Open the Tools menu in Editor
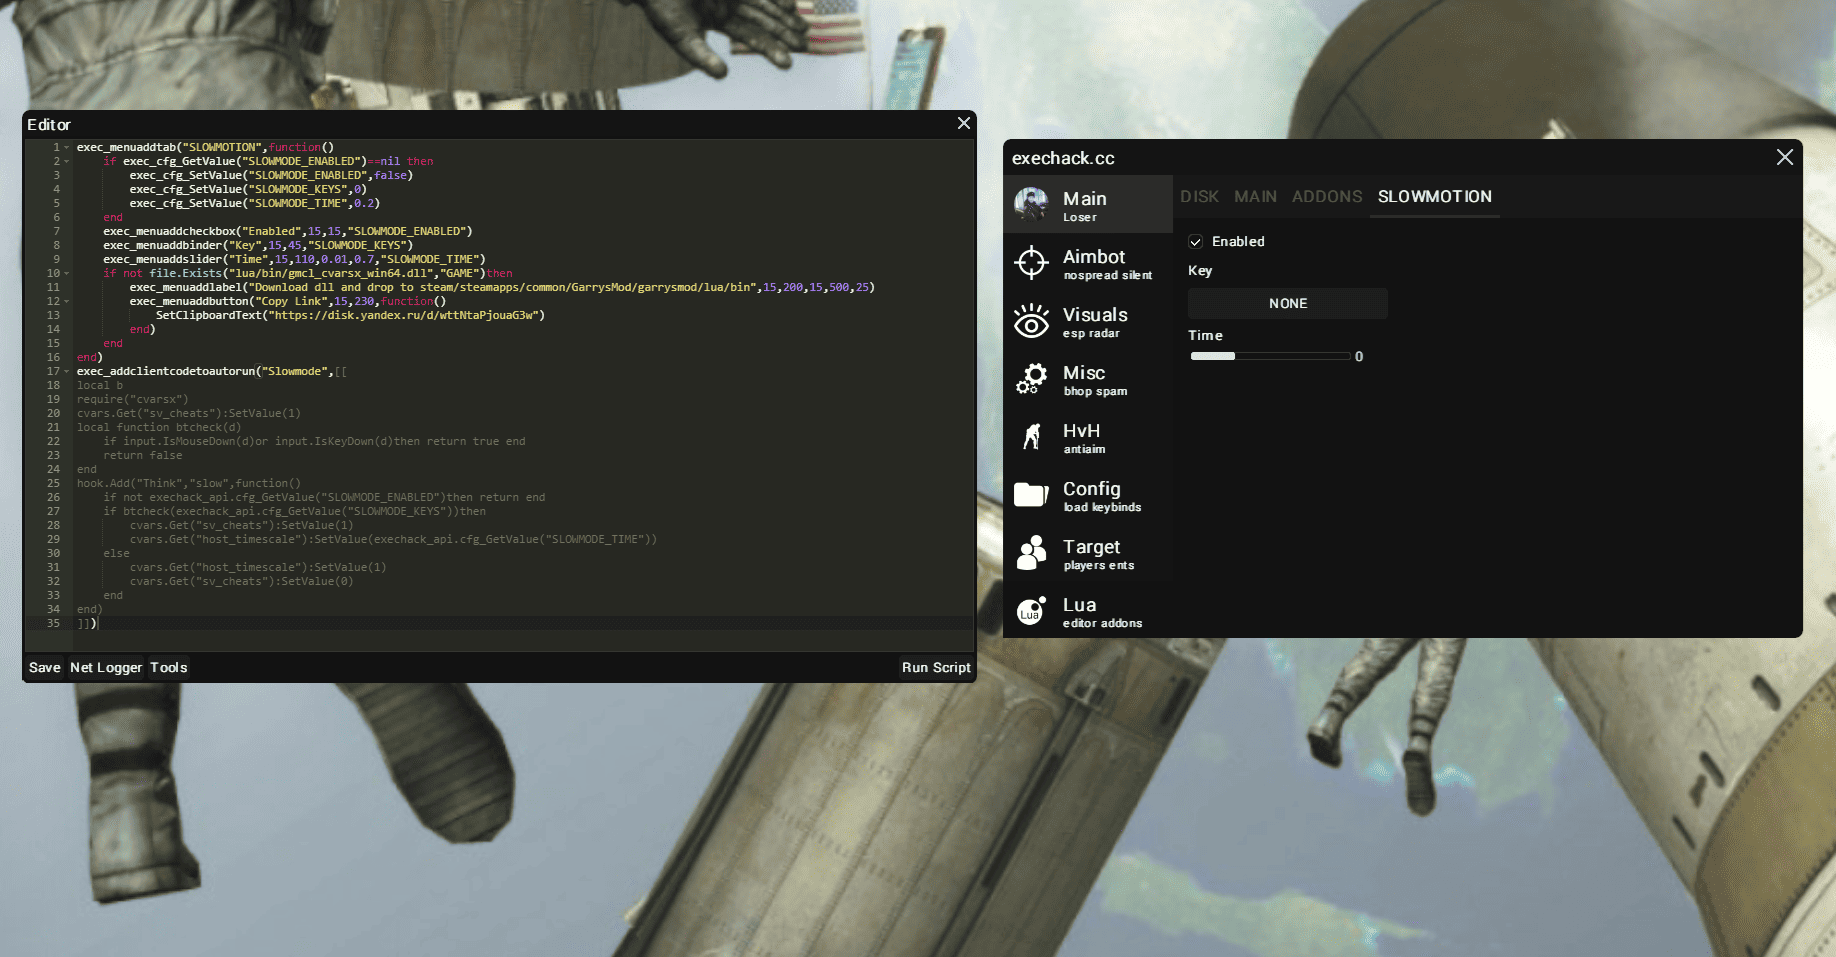Screen dimensions: 1836x957 tap(169, 668)
